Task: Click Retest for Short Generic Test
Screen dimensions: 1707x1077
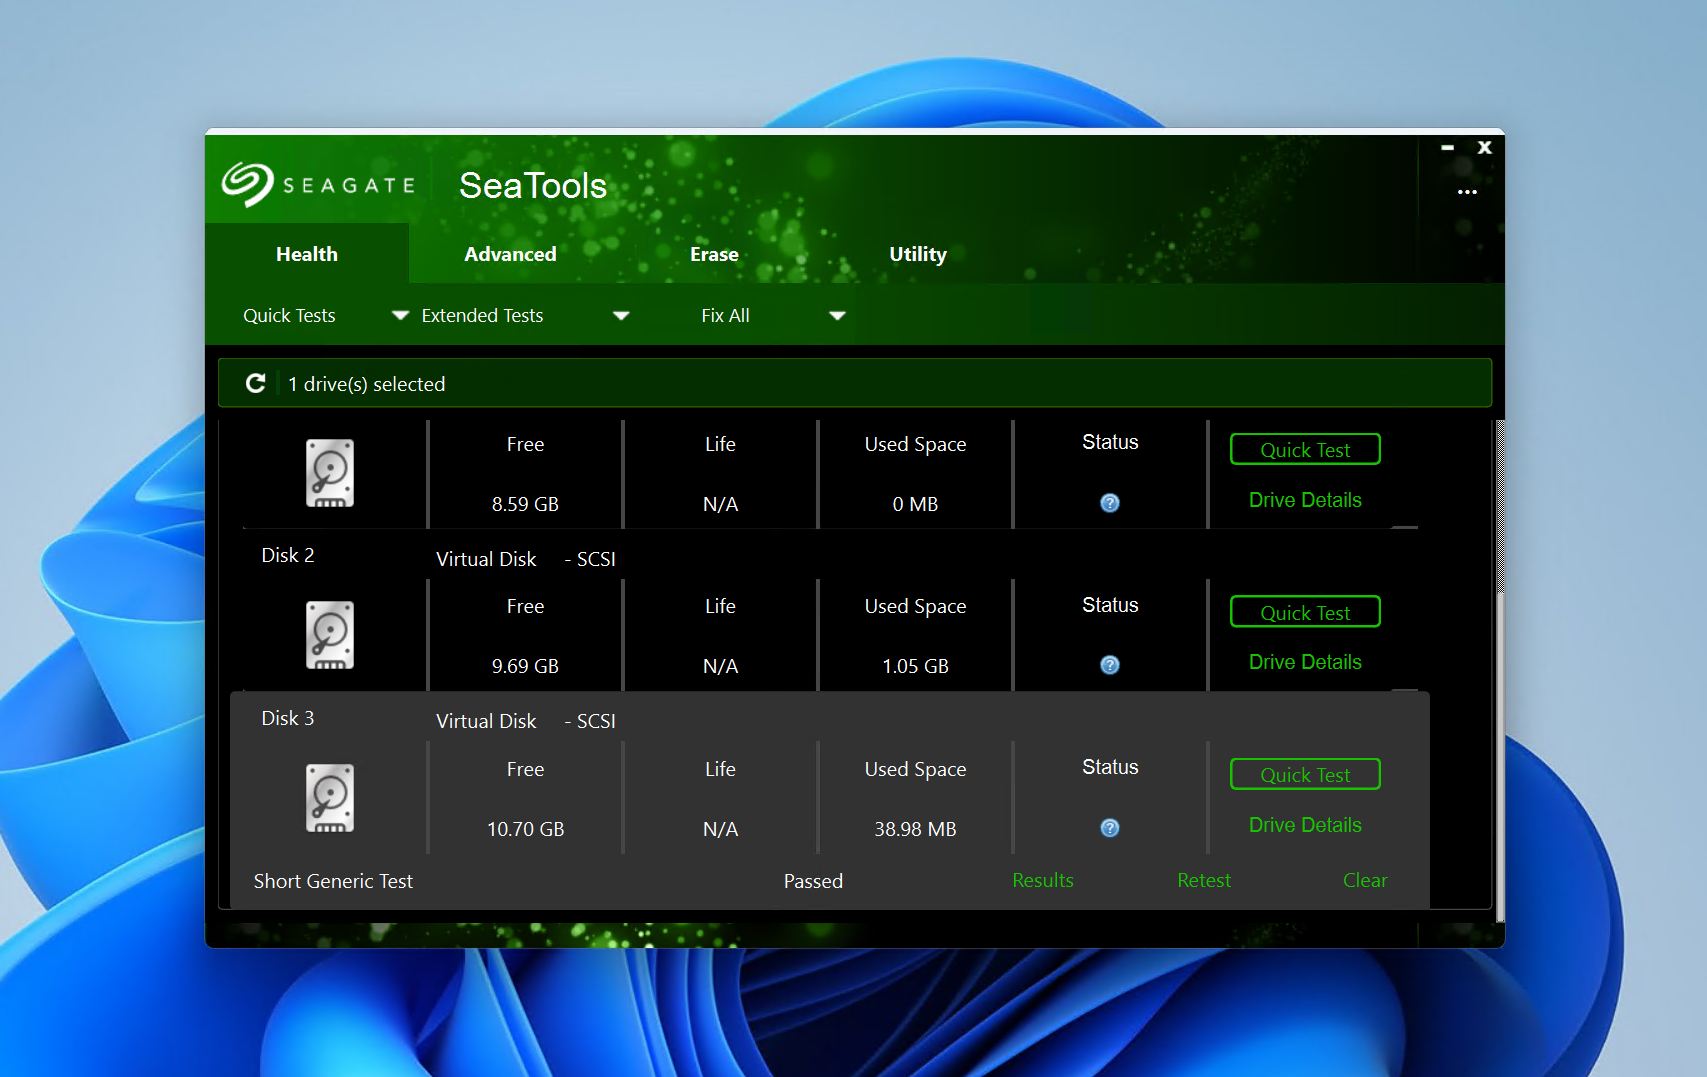Action: [1204, 880]
